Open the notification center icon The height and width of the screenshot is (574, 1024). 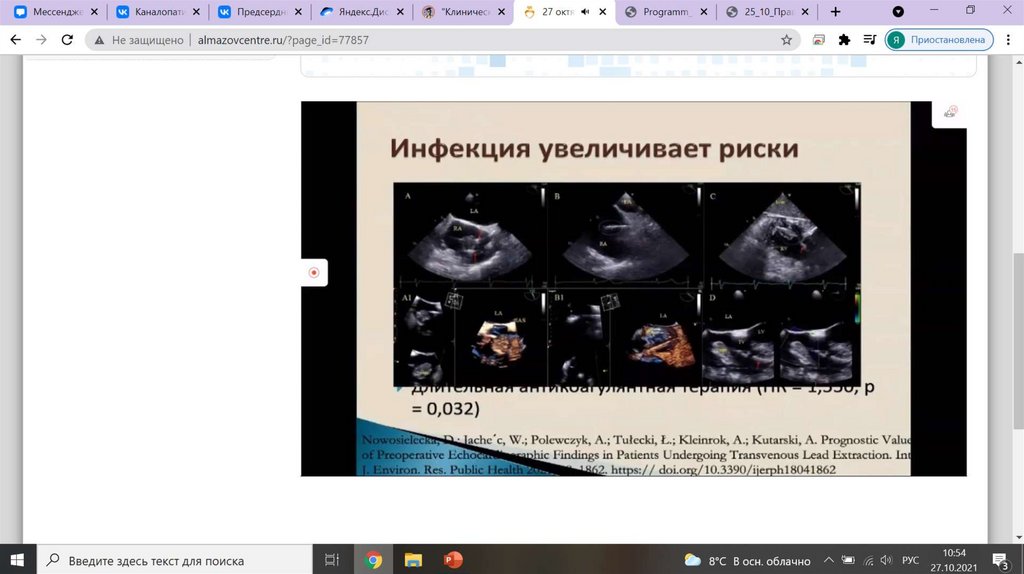[1001, 560]
